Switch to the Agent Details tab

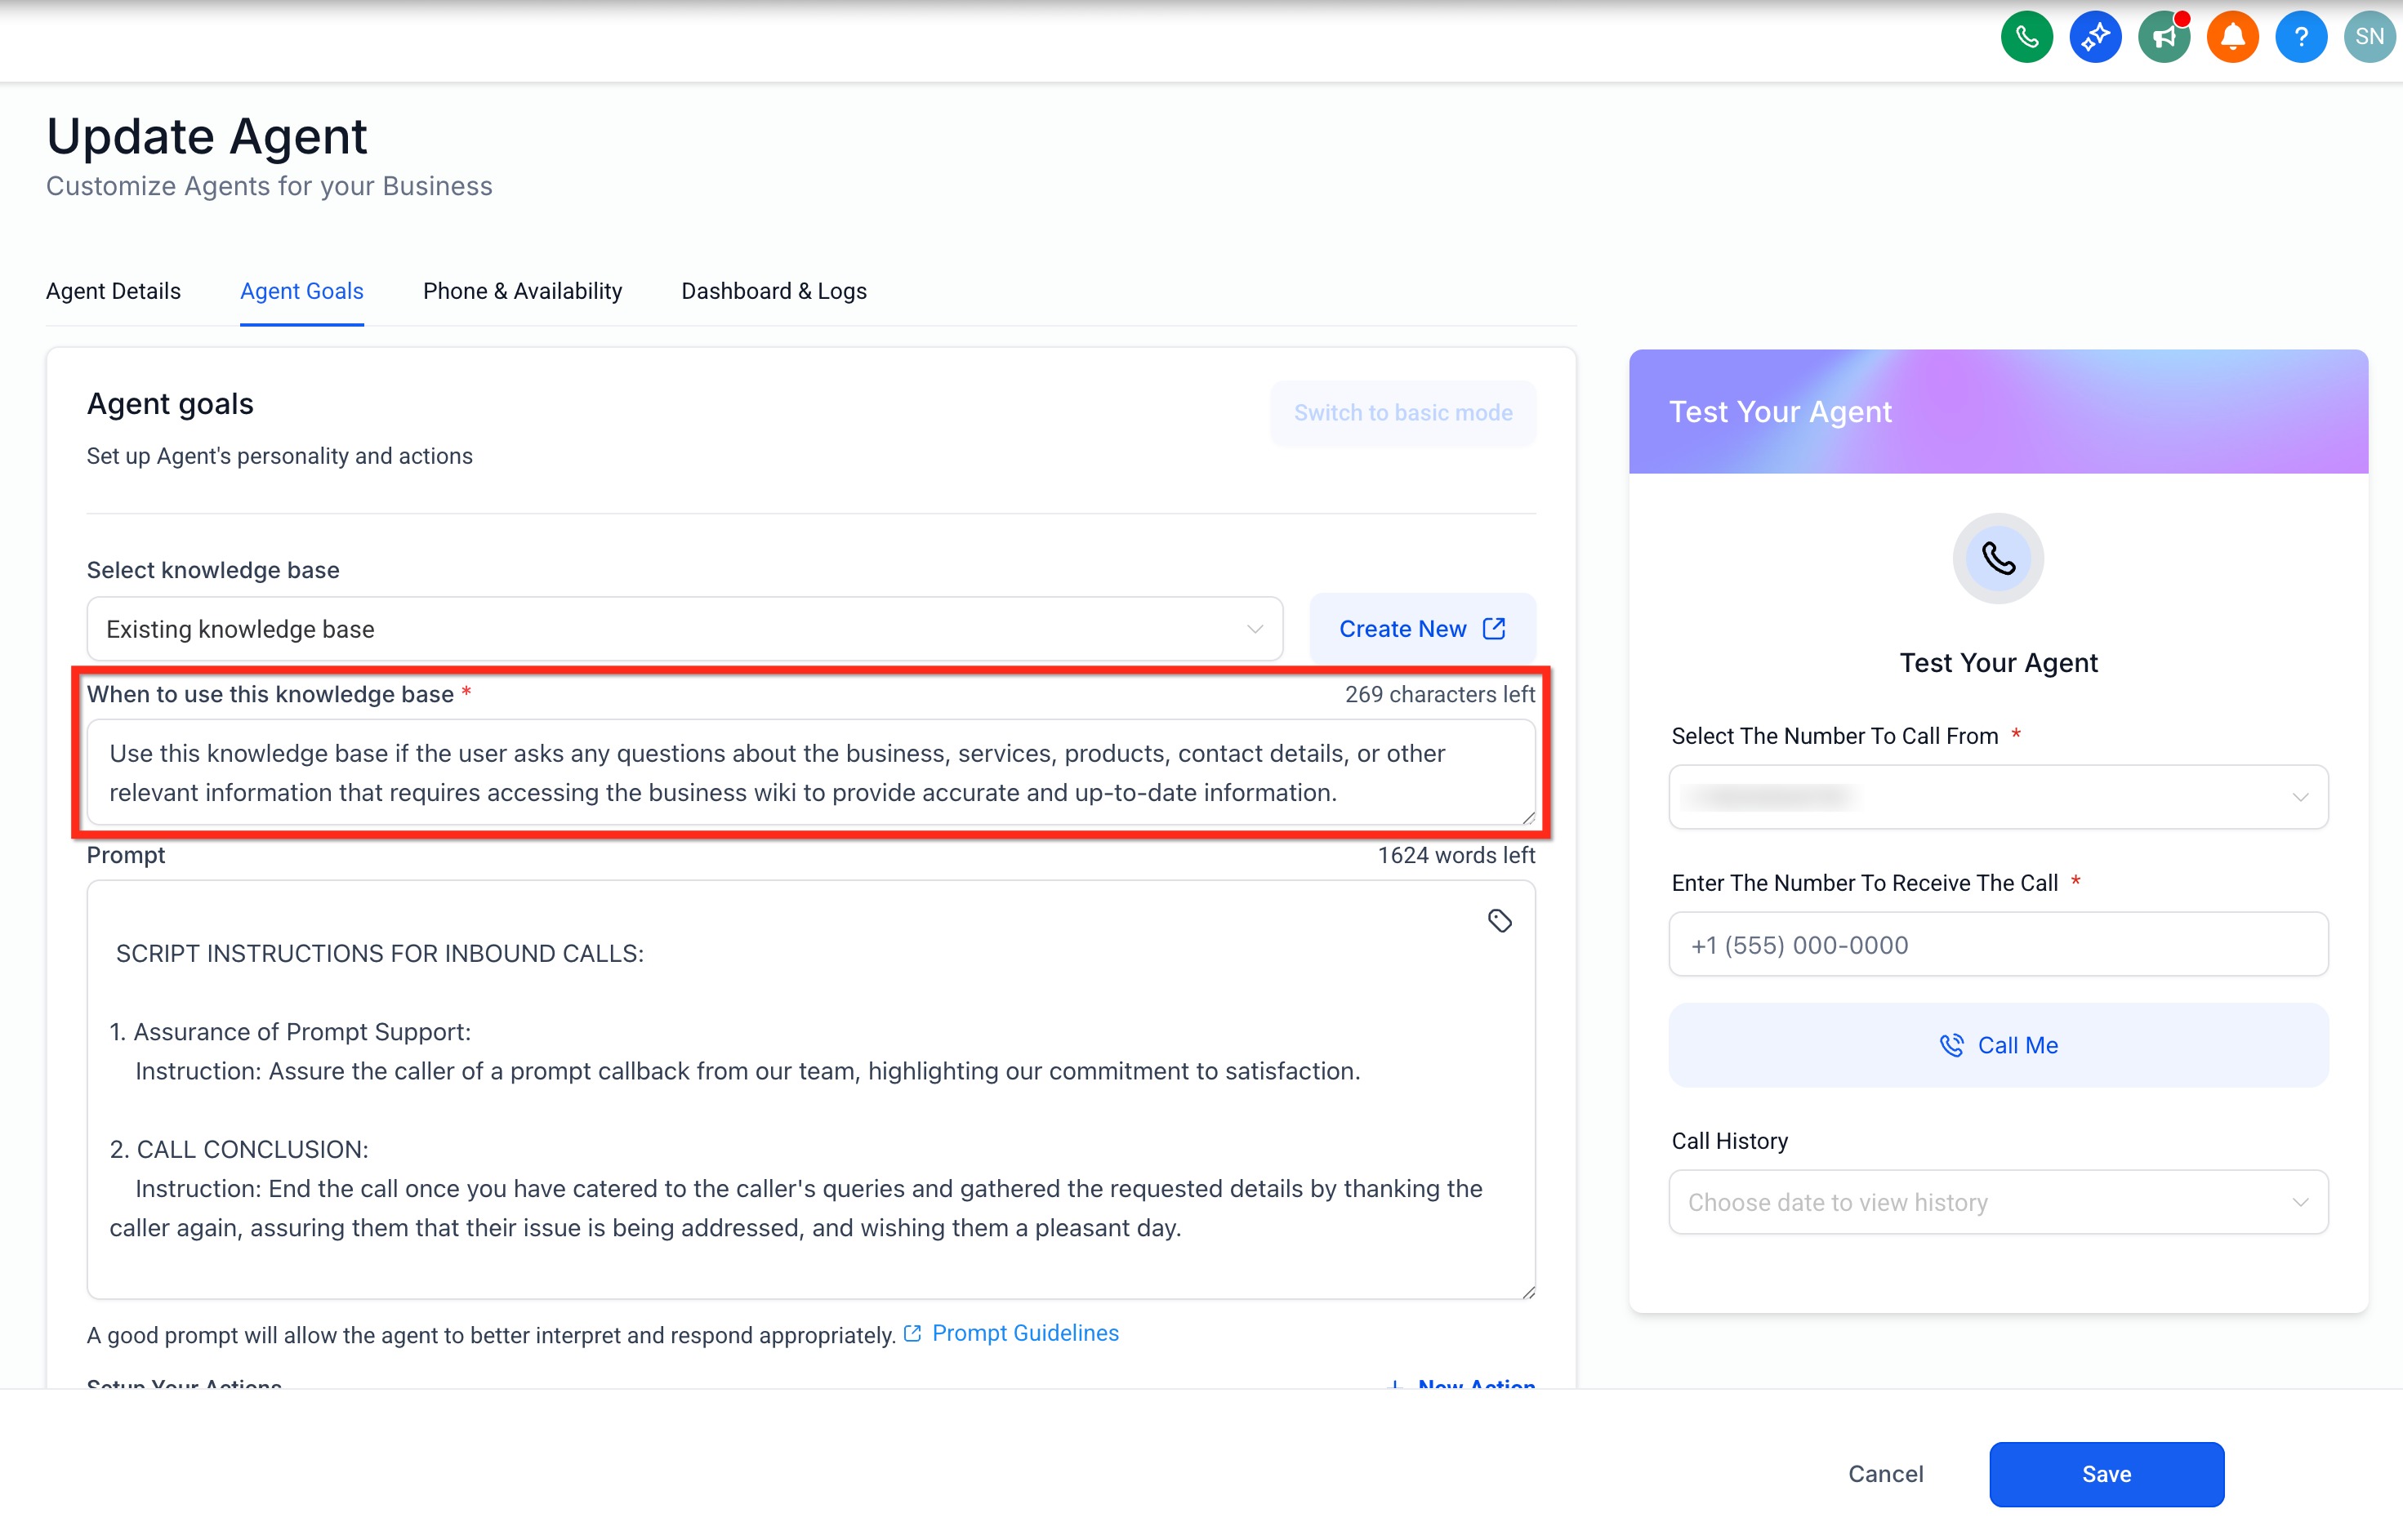[x=113, y=291]
